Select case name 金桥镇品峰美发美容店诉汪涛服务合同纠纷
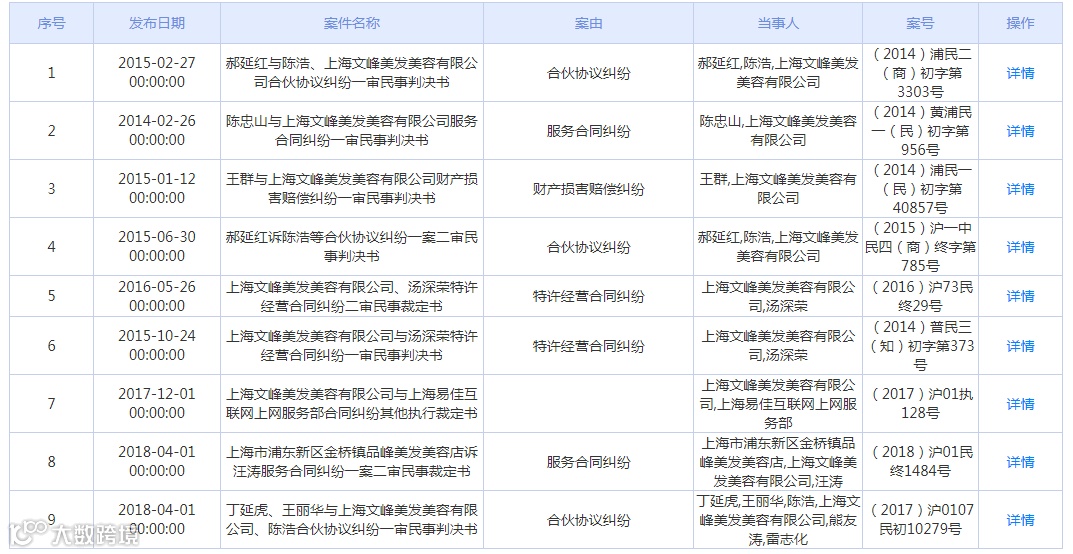The height and width of the screenshot is (554, 1073). [x=352, y=462]
